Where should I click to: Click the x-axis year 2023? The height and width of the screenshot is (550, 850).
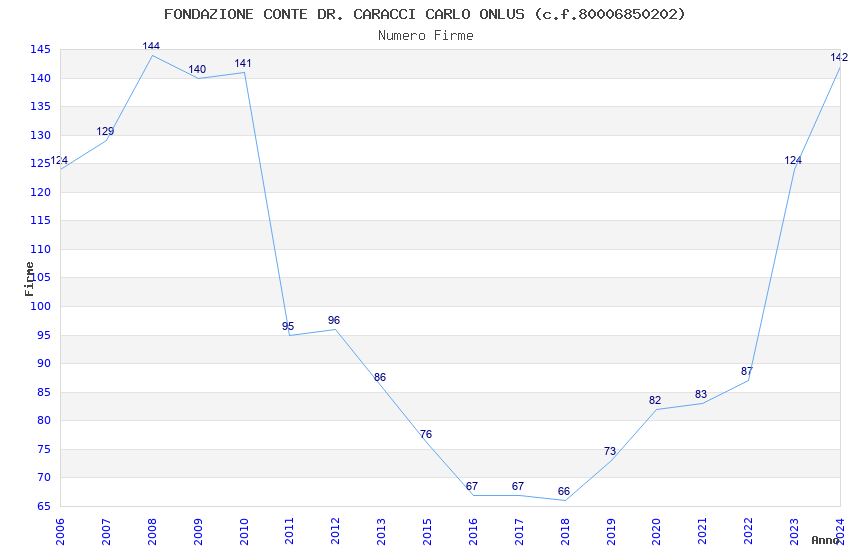pos(794,532)
